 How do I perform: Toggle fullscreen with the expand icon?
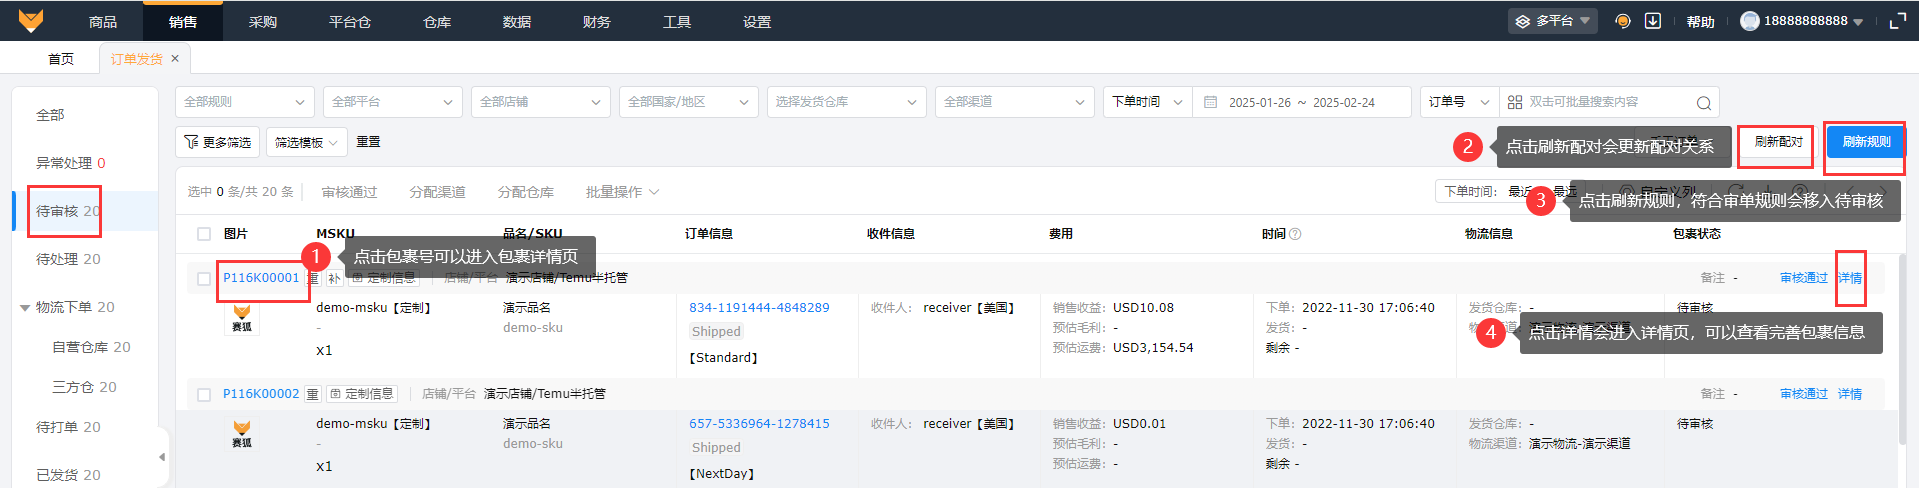tap(1897, 21)
